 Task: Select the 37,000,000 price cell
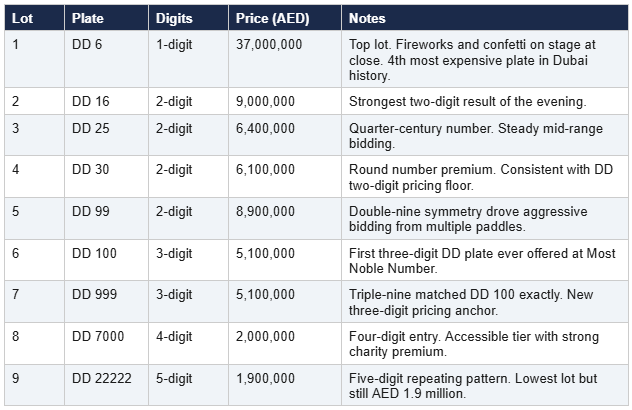[x=265, y=45]
